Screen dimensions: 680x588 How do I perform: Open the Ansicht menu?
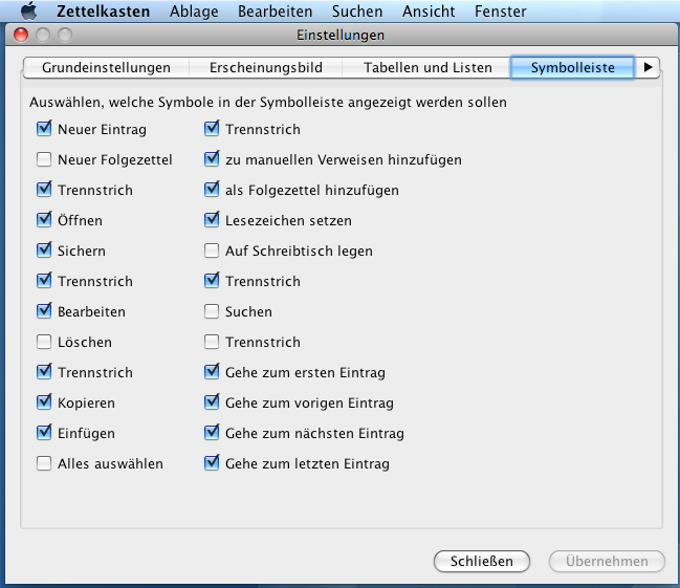[428, 11]
